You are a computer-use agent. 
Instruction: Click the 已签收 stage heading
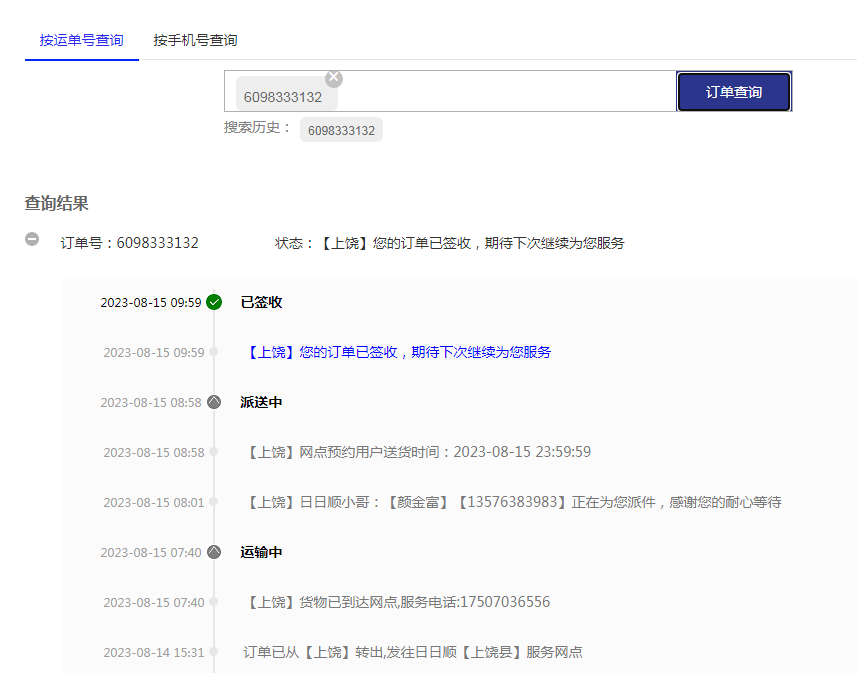click(261, 302)
